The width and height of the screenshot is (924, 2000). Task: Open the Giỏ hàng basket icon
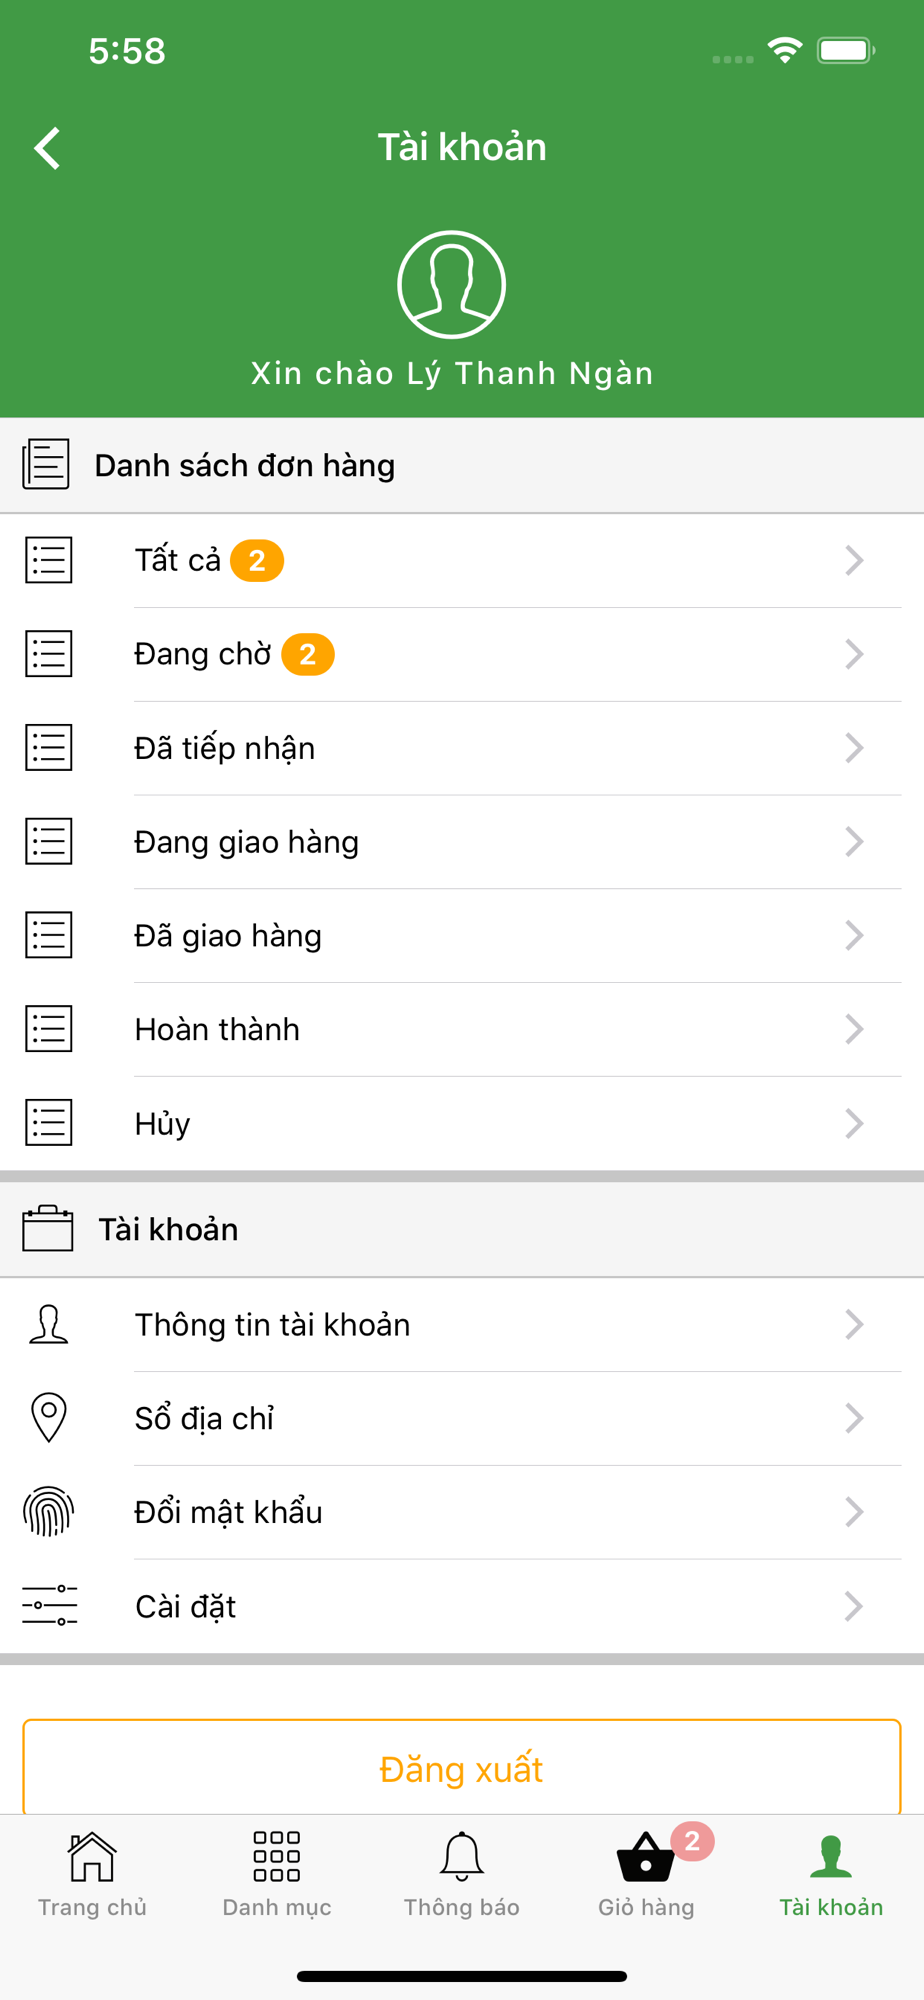click(x=646, y=1859)
